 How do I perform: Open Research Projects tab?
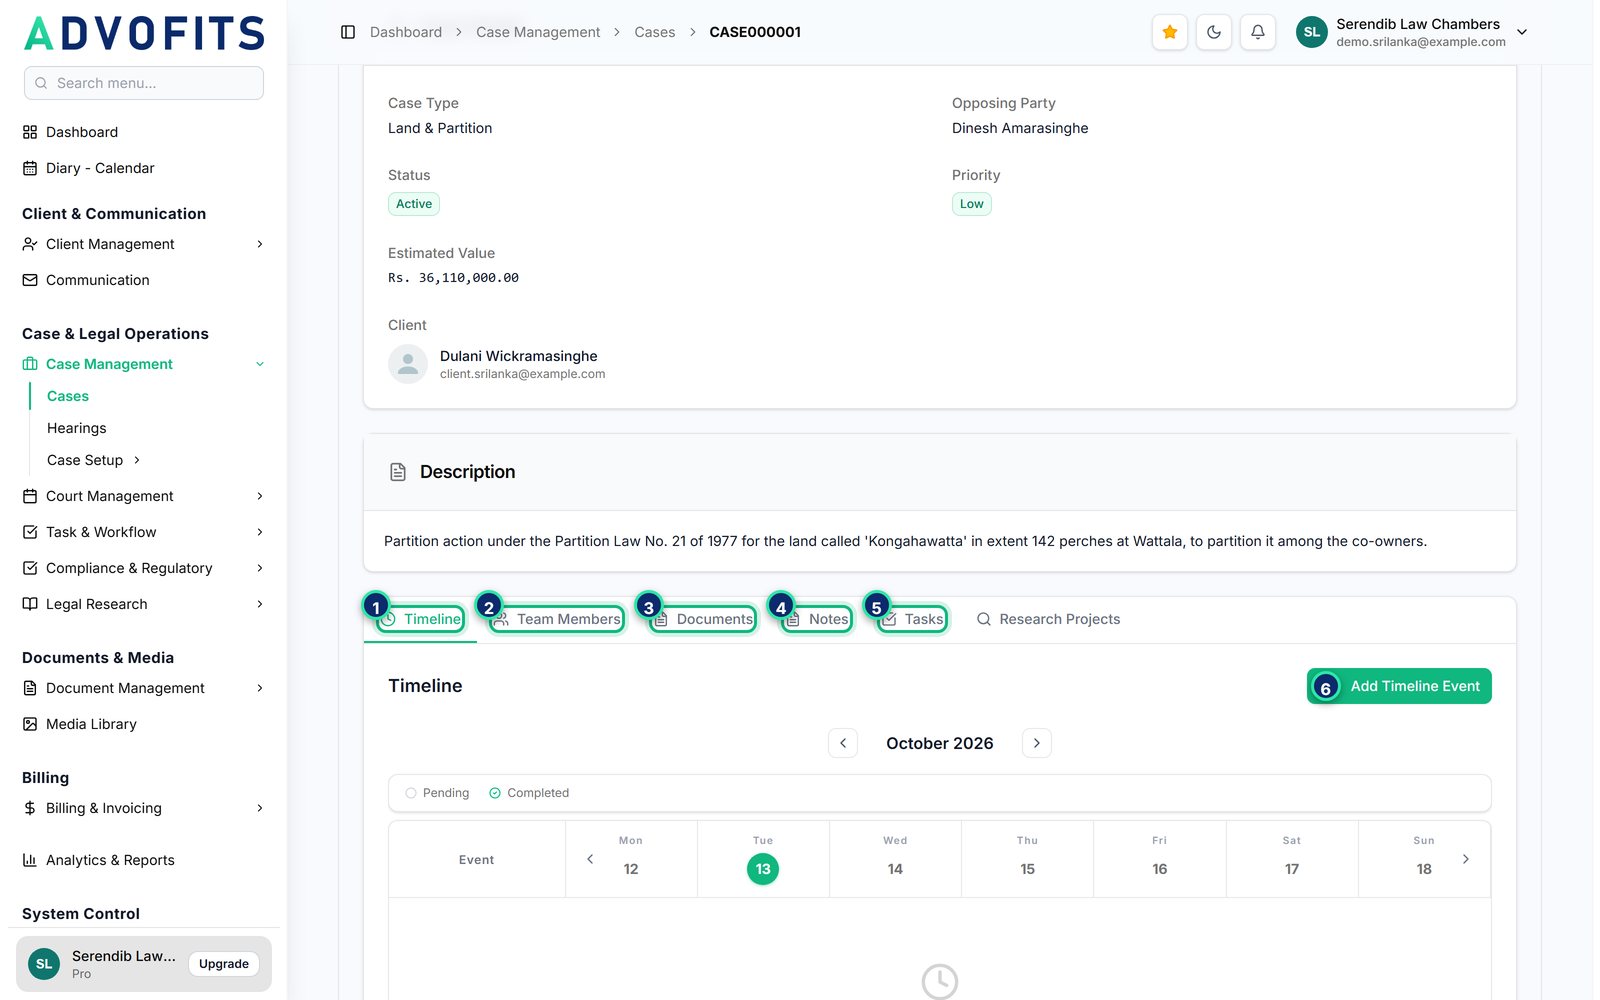(x=1048, y=619)
